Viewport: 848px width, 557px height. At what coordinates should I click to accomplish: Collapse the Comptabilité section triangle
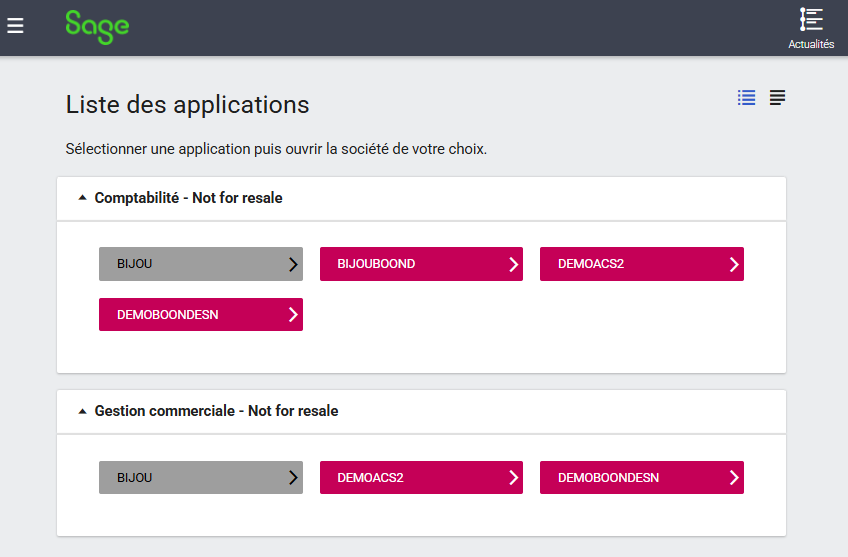[82, 198]
